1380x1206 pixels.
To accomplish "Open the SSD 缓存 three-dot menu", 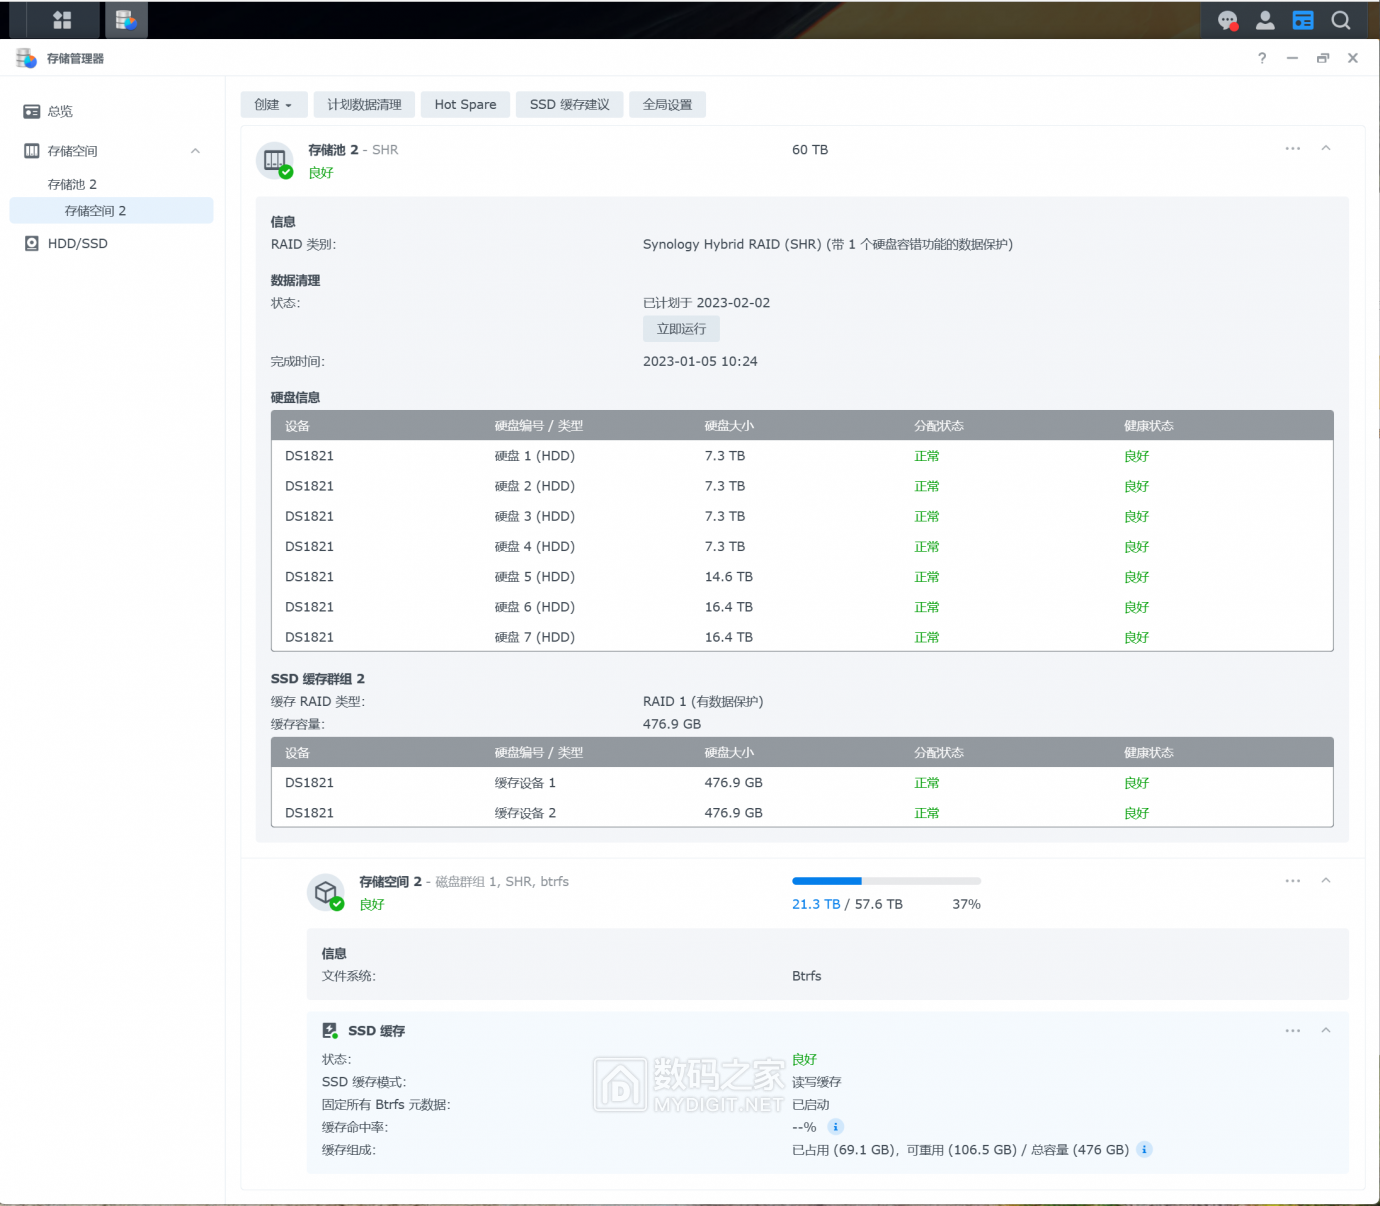I will click(1293, 1031).
